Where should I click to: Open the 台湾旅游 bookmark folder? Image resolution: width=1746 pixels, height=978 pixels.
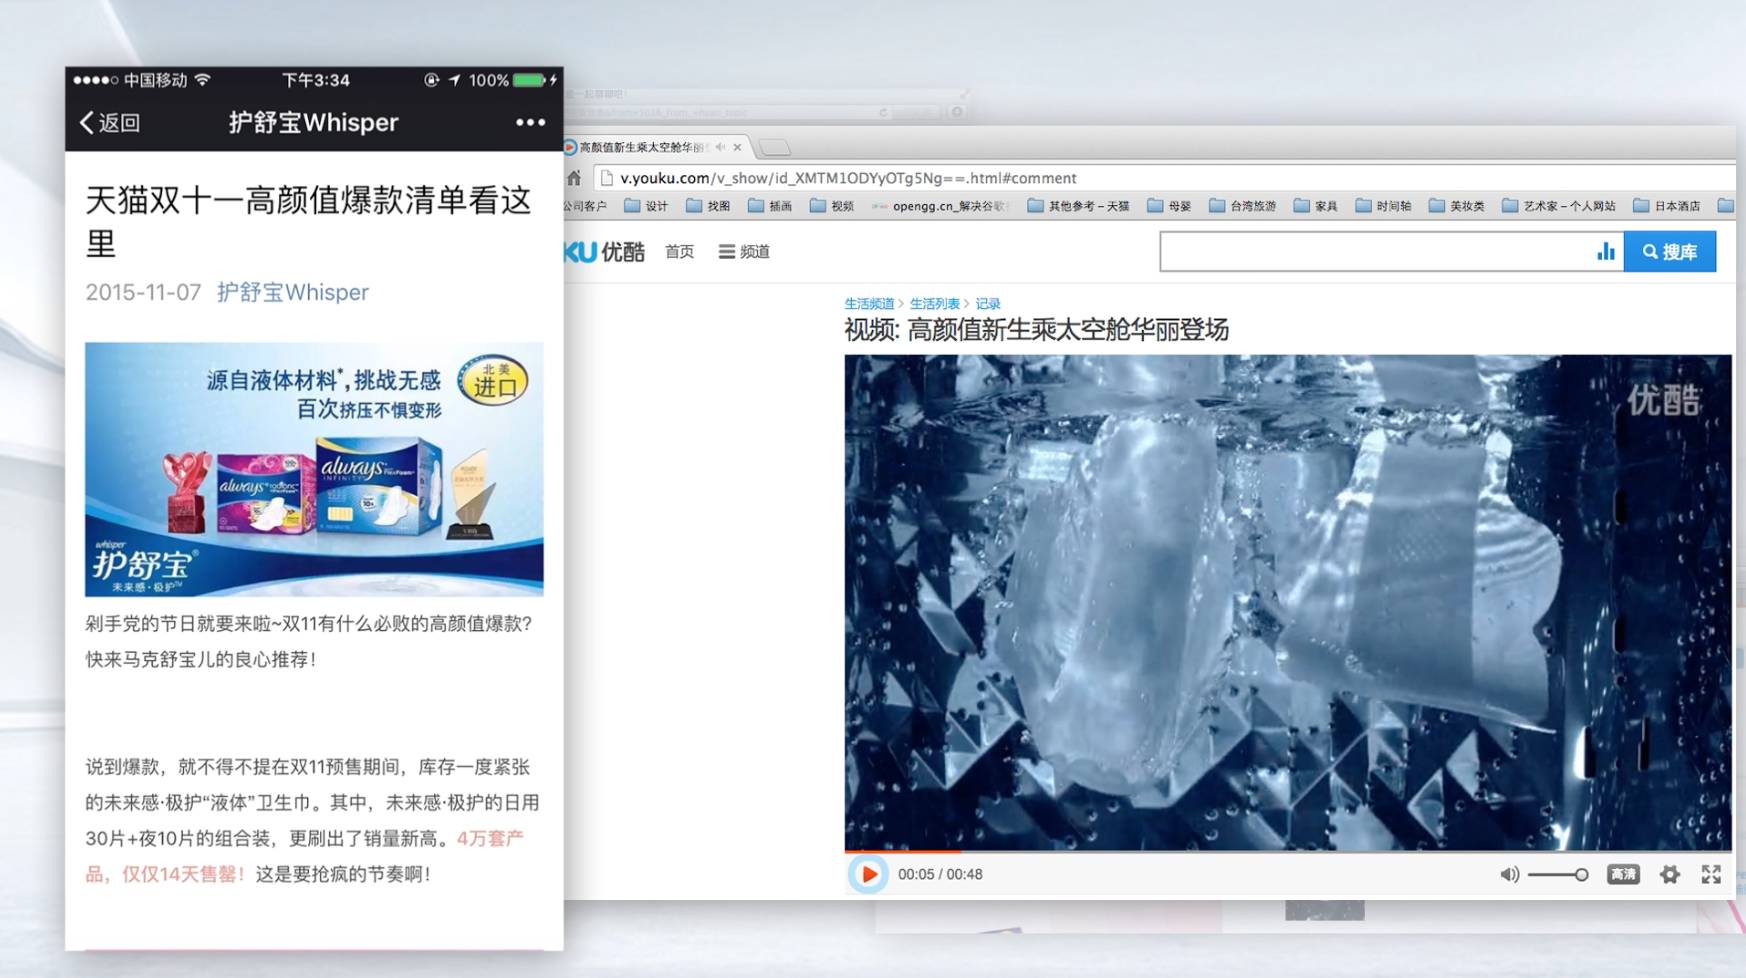point(1243,206)
